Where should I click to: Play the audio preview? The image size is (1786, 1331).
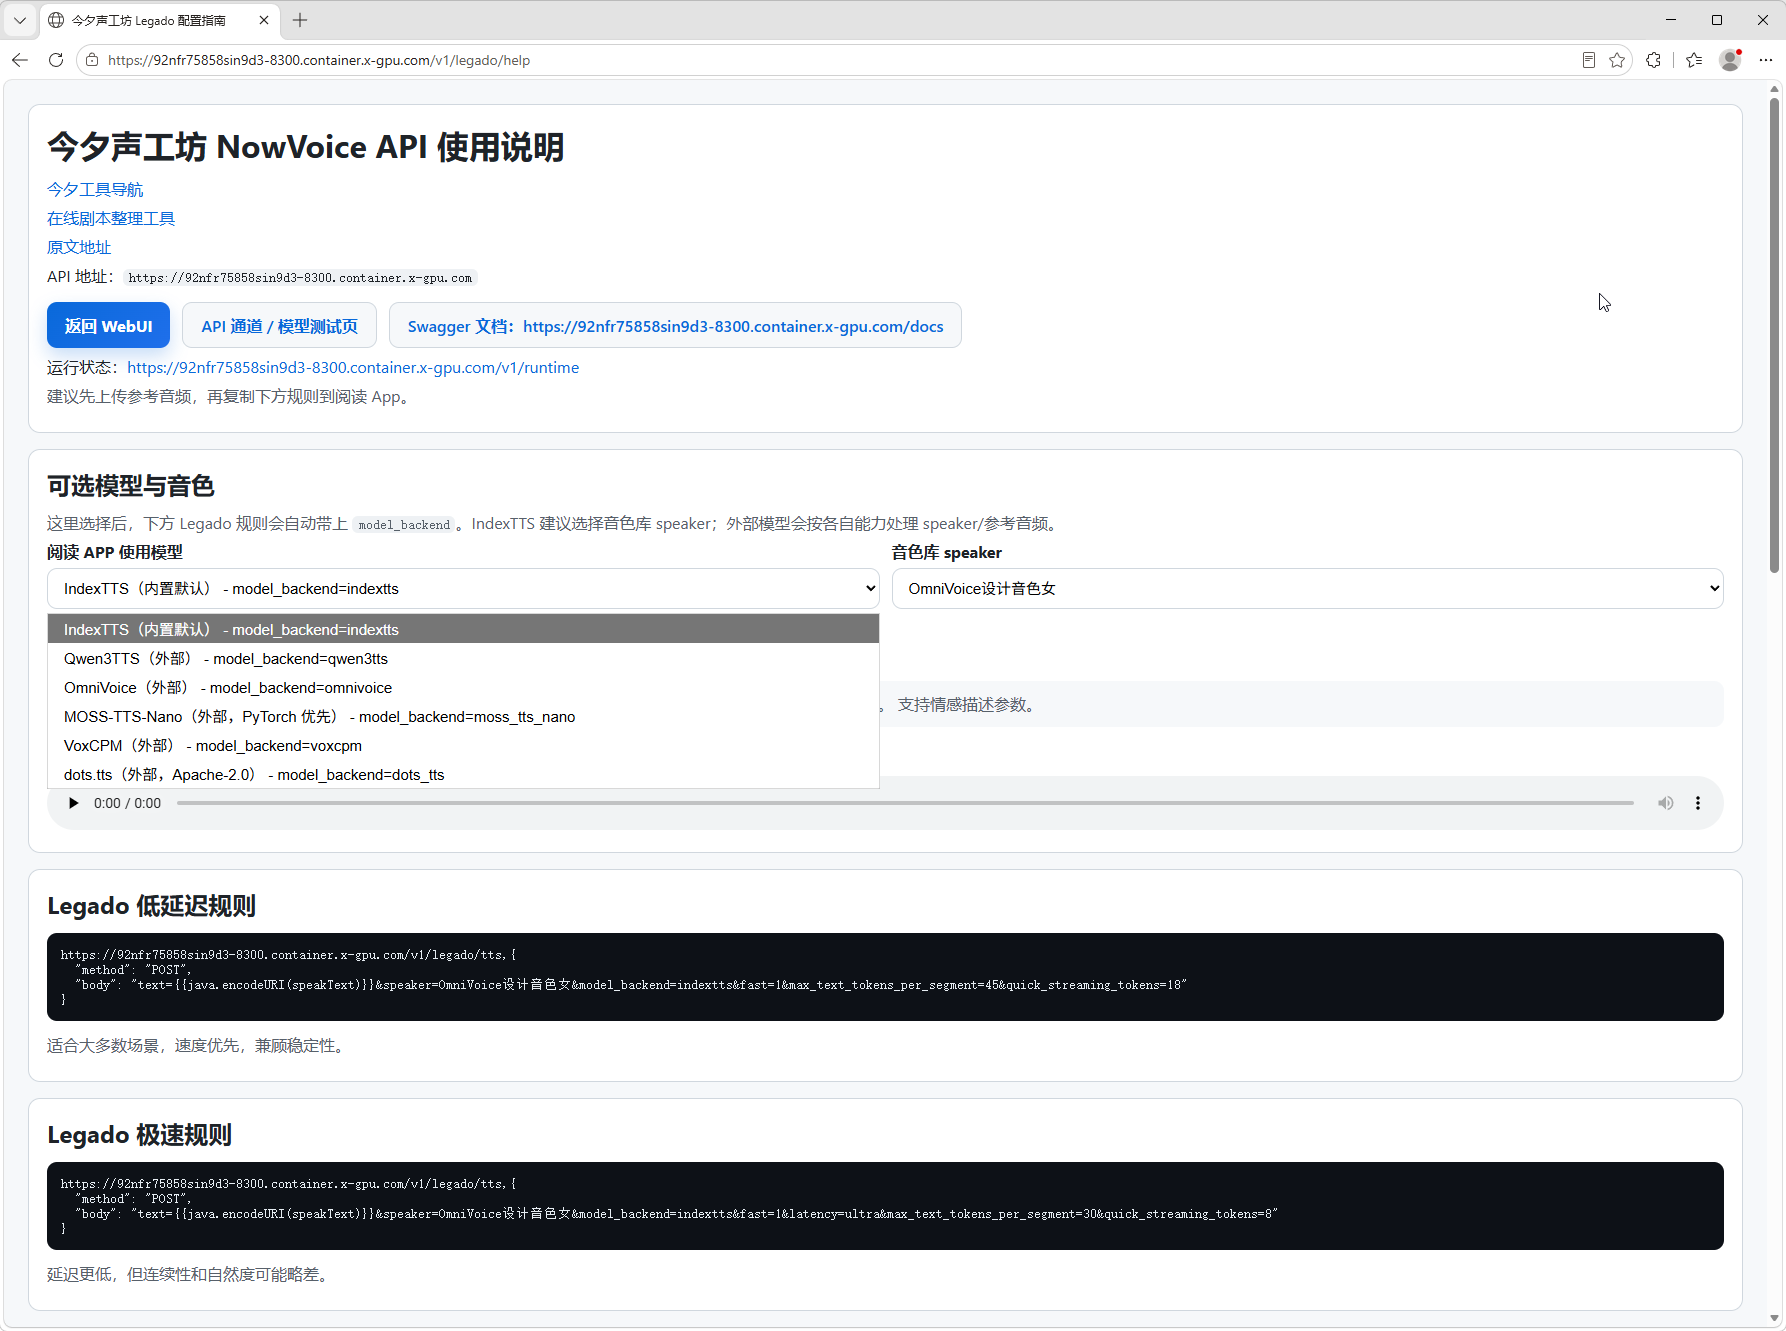point(73,803)
